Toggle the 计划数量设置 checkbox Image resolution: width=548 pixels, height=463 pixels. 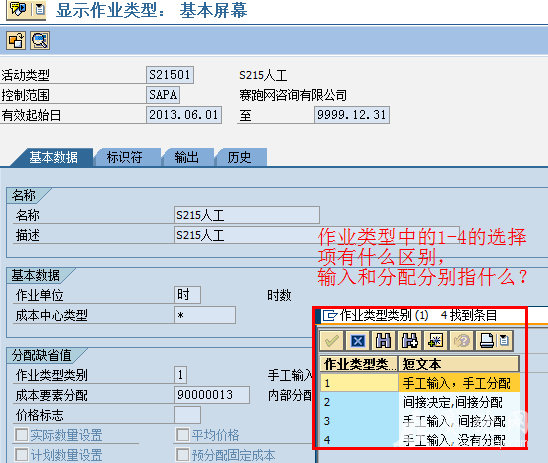coord(22,455)
